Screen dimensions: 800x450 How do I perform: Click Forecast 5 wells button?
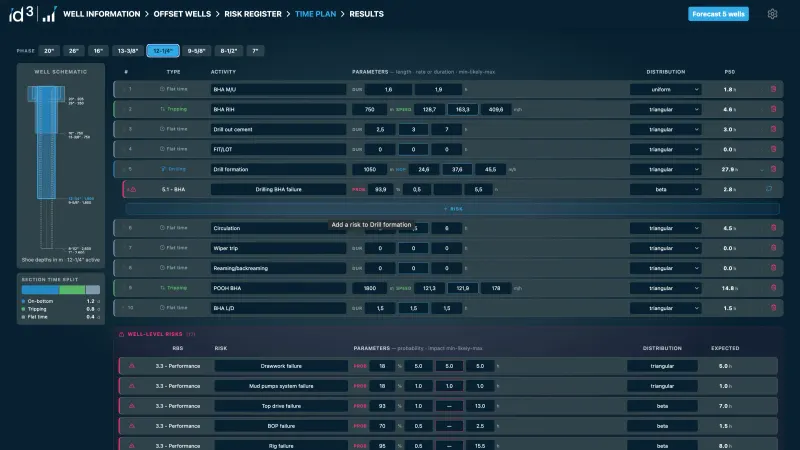(718, 14)
